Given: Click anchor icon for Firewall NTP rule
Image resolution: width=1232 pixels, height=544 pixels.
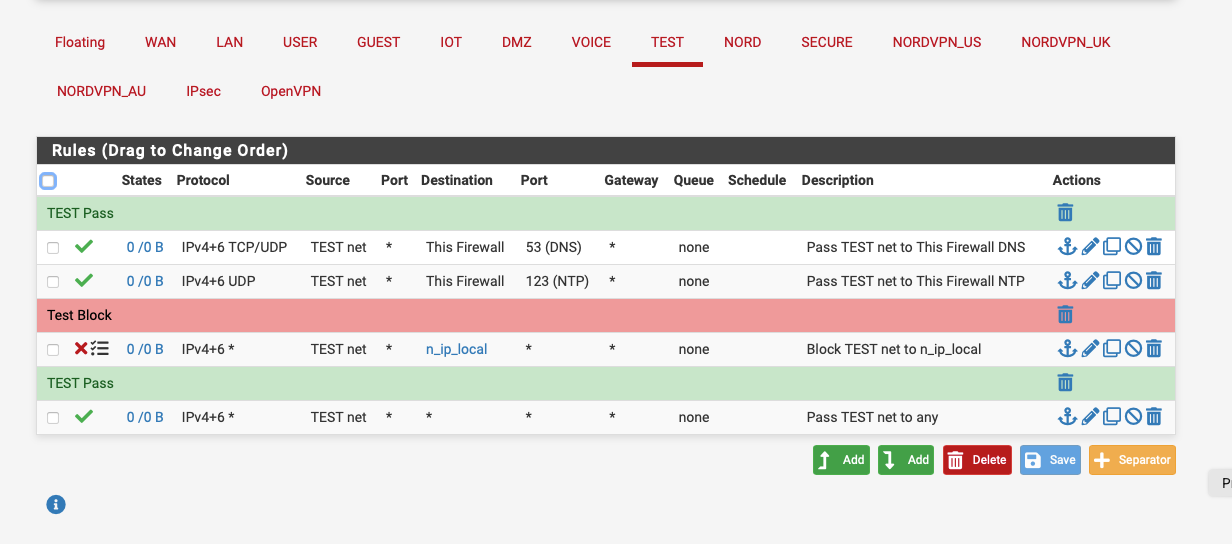Looking at the screenshot, I should [1067, 281].
